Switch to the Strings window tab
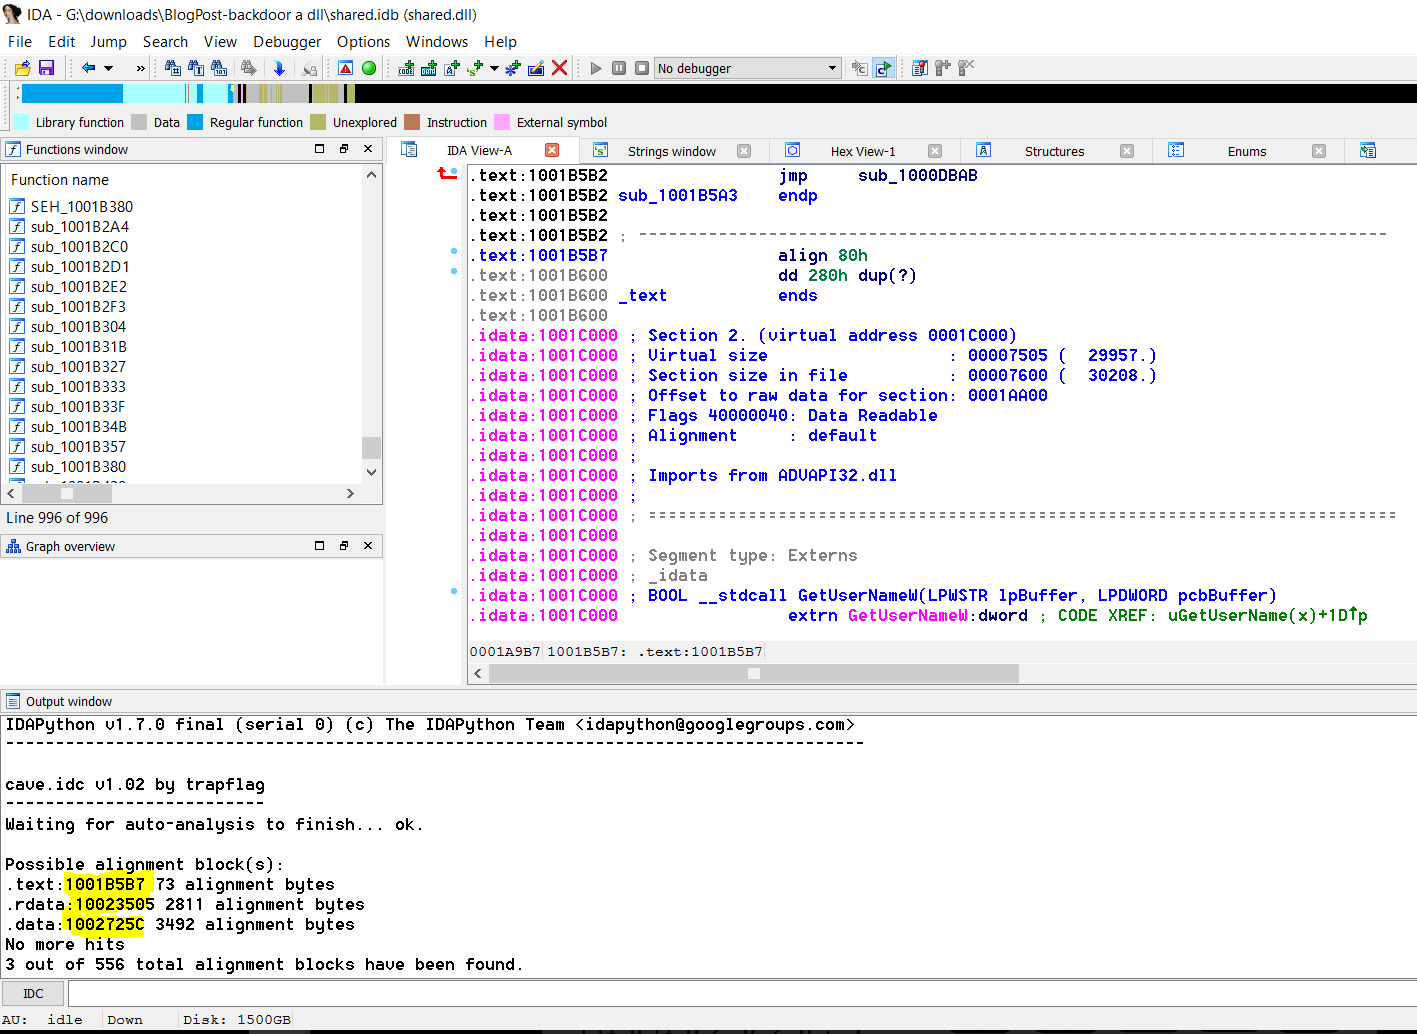The image size is (1417, 1034). 671,151
